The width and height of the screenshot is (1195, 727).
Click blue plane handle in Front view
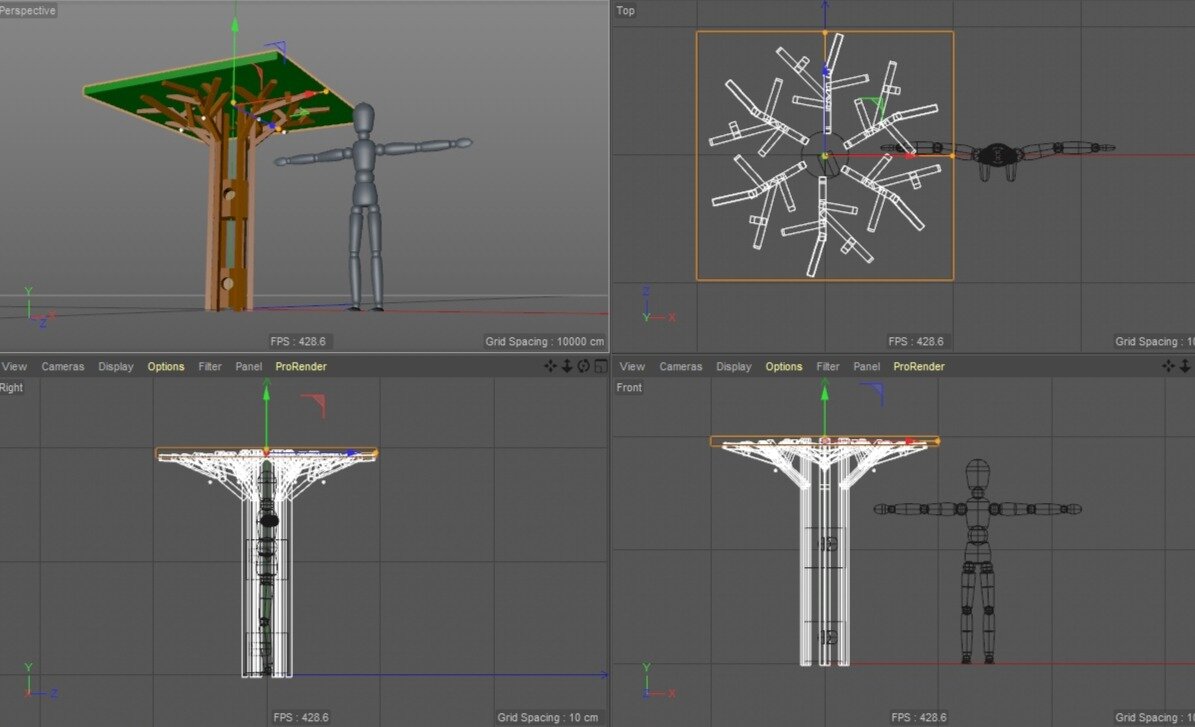coord(874,393)
